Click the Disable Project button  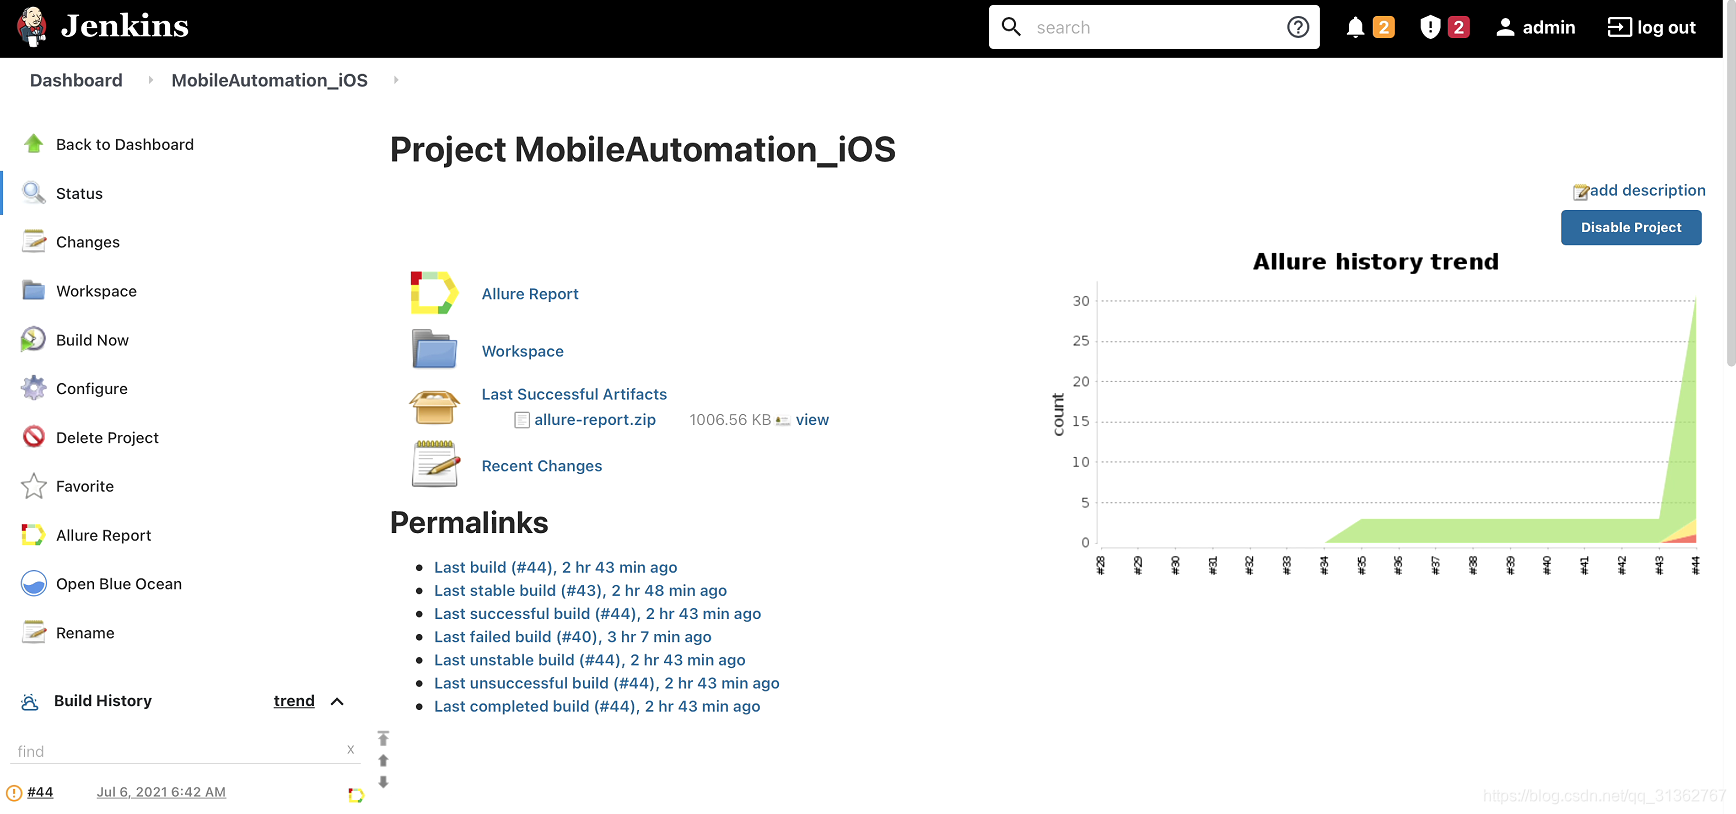(1631, 227)
